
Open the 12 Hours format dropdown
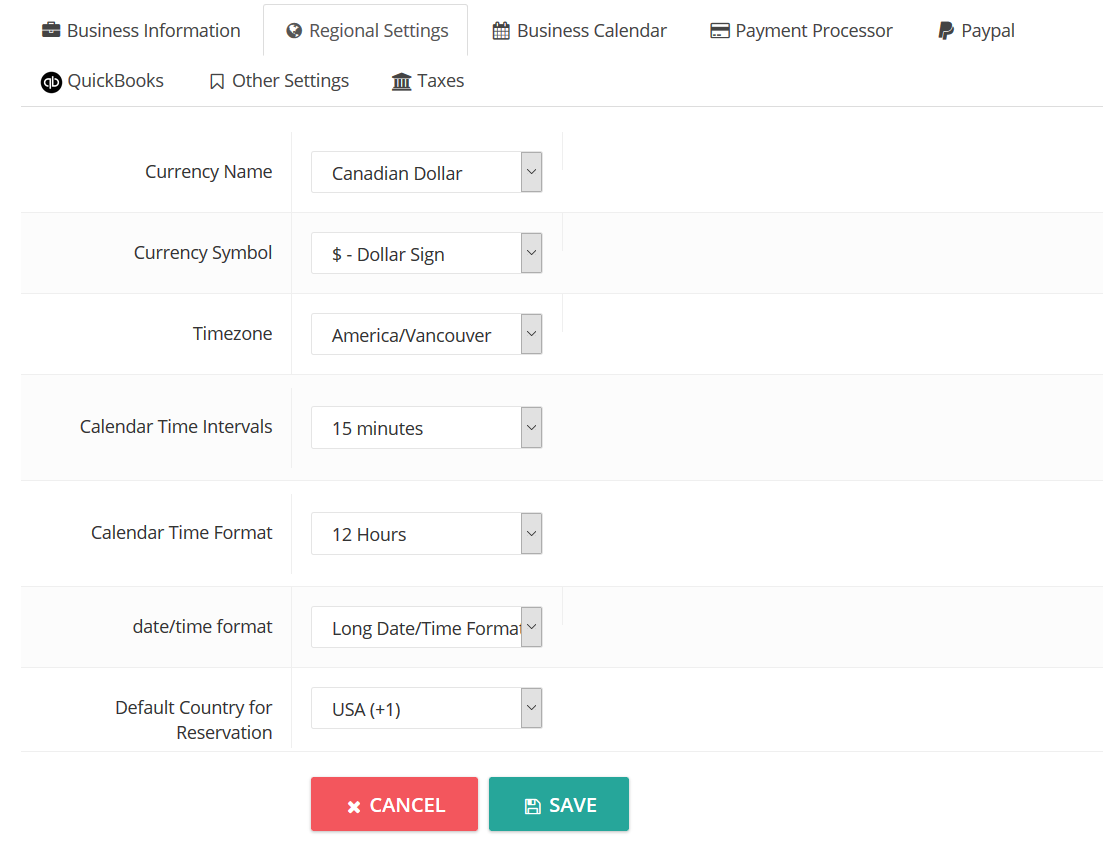(x=426, y=533)
